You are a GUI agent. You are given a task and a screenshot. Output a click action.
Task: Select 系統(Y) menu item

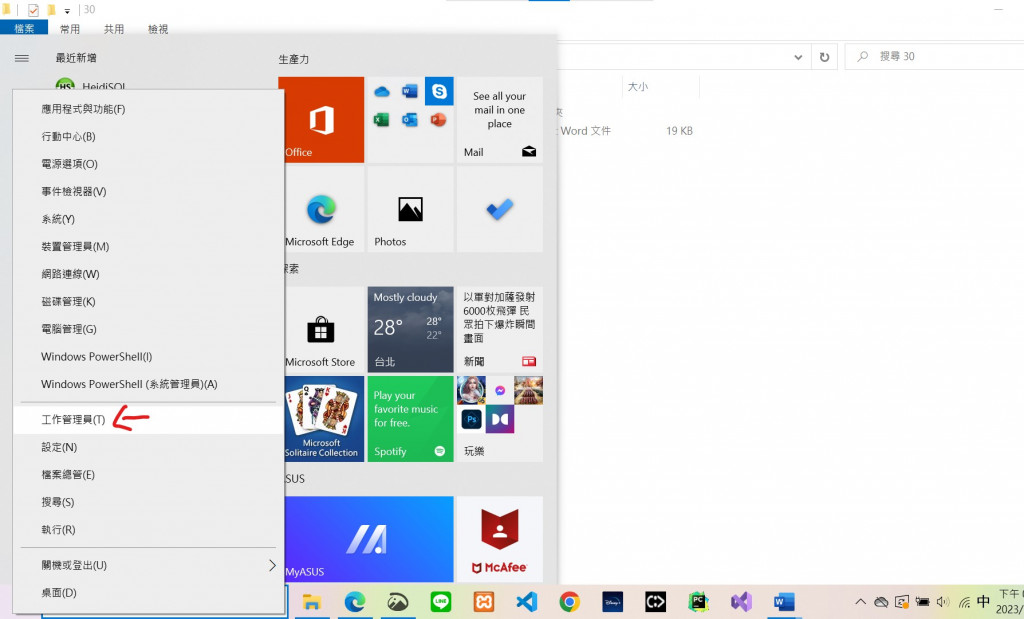[x=148, y=219]
